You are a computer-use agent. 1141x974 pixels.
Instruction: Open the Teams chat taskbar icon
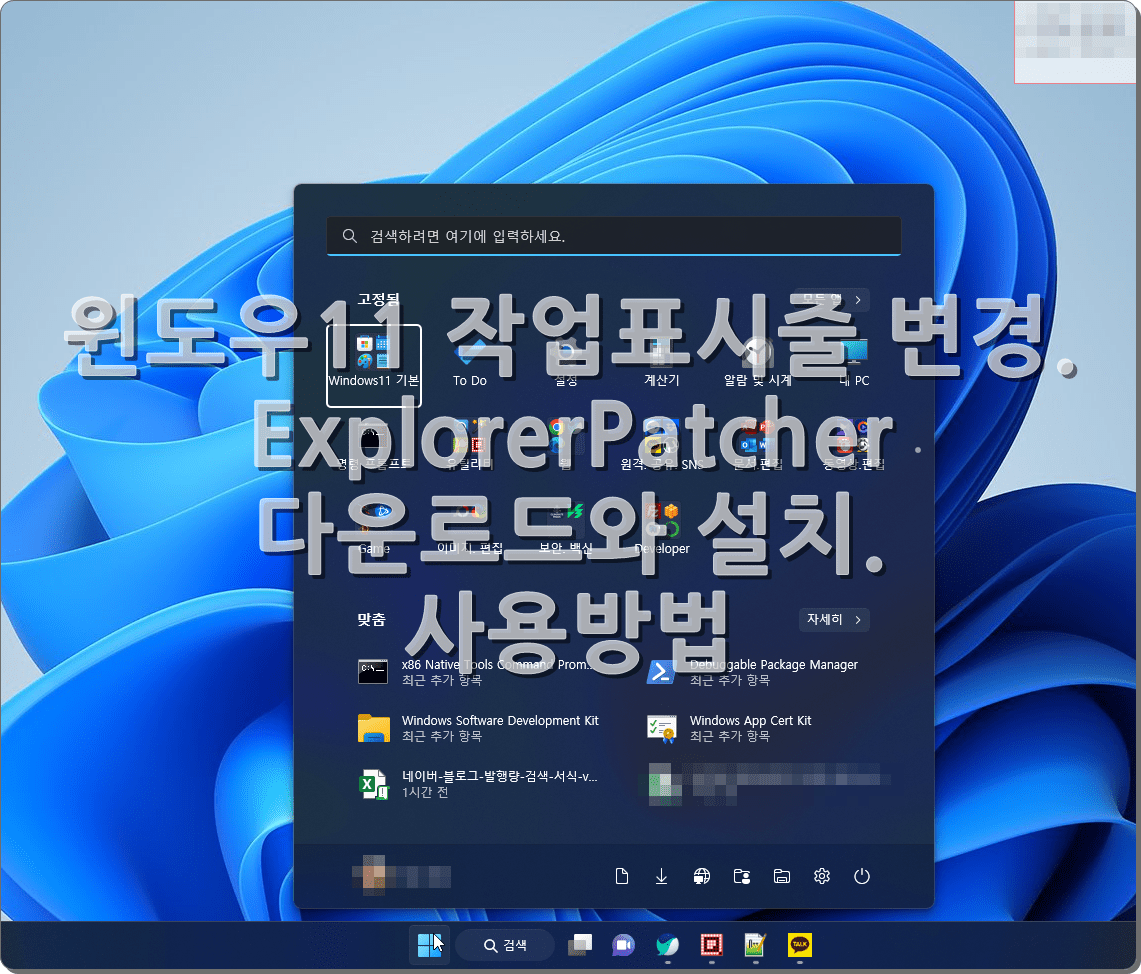click(624, 945)
